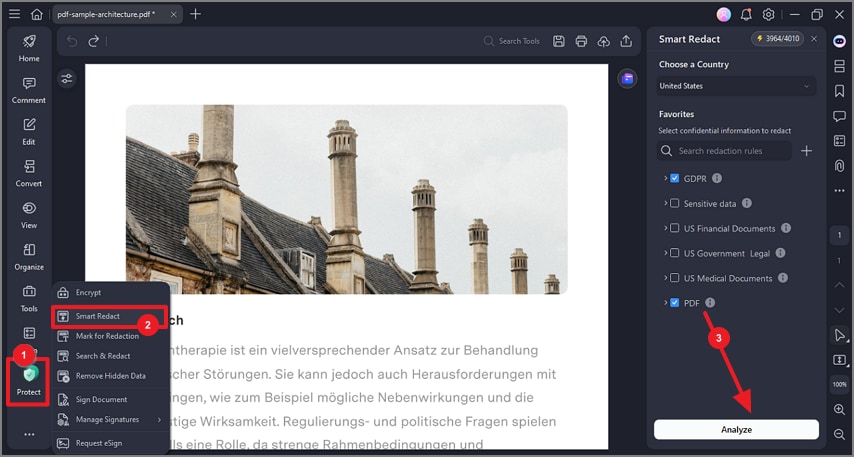Show info for US Medical Documents

coord(783,278)
